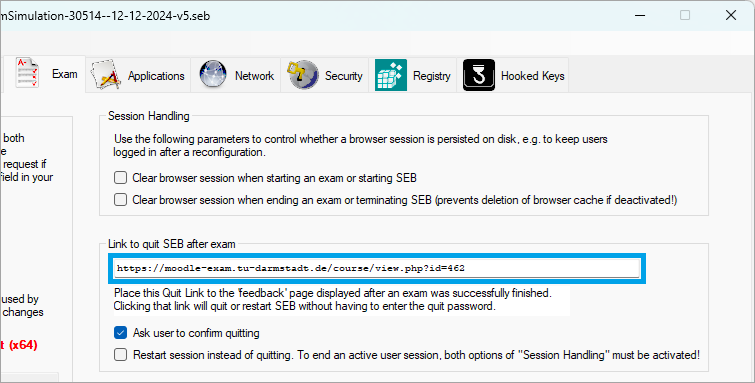Tick Restart session instead of quitting

coord(120,355)
